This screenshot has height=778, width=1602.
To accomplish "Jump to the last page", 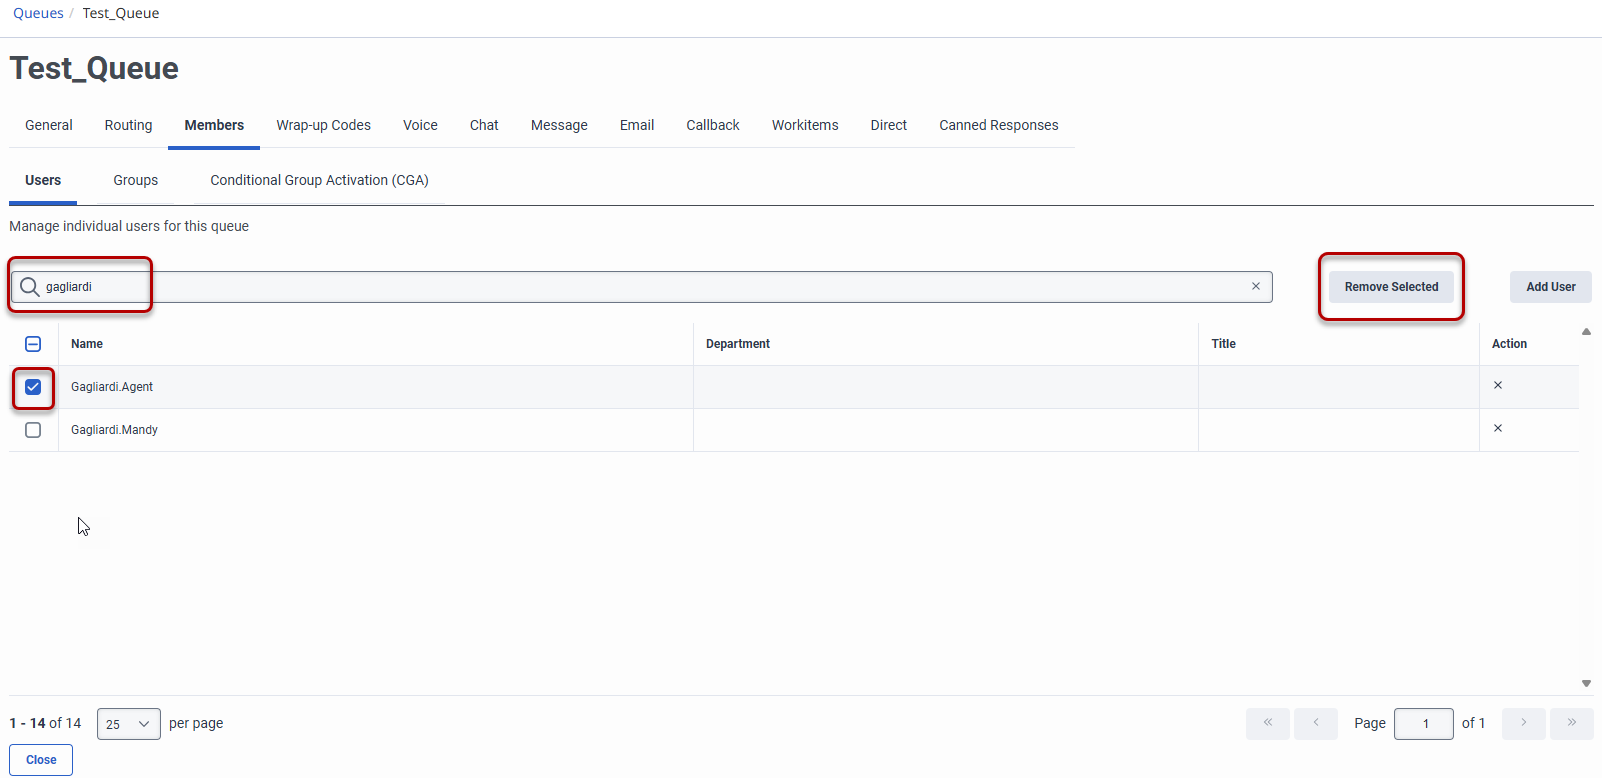I will click(1571, 723).
